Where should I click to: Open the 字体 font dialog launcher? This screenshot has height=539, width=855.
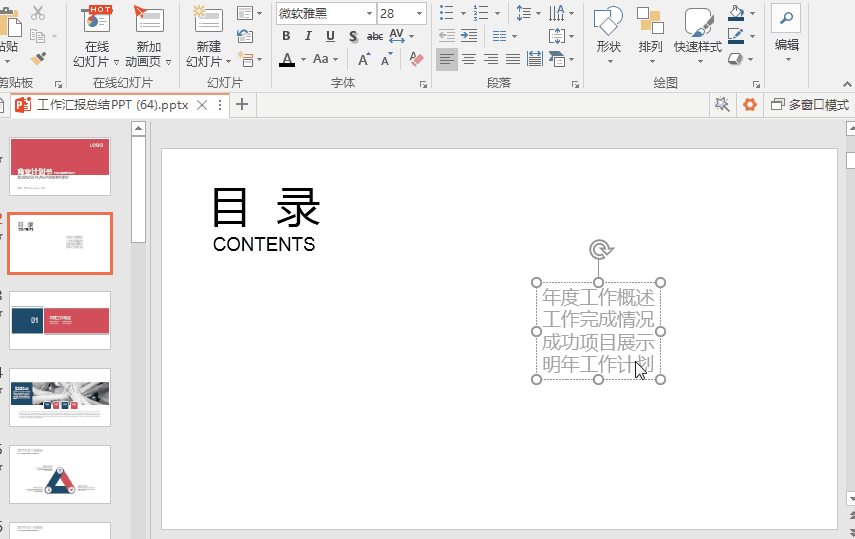tap(423, 85)
